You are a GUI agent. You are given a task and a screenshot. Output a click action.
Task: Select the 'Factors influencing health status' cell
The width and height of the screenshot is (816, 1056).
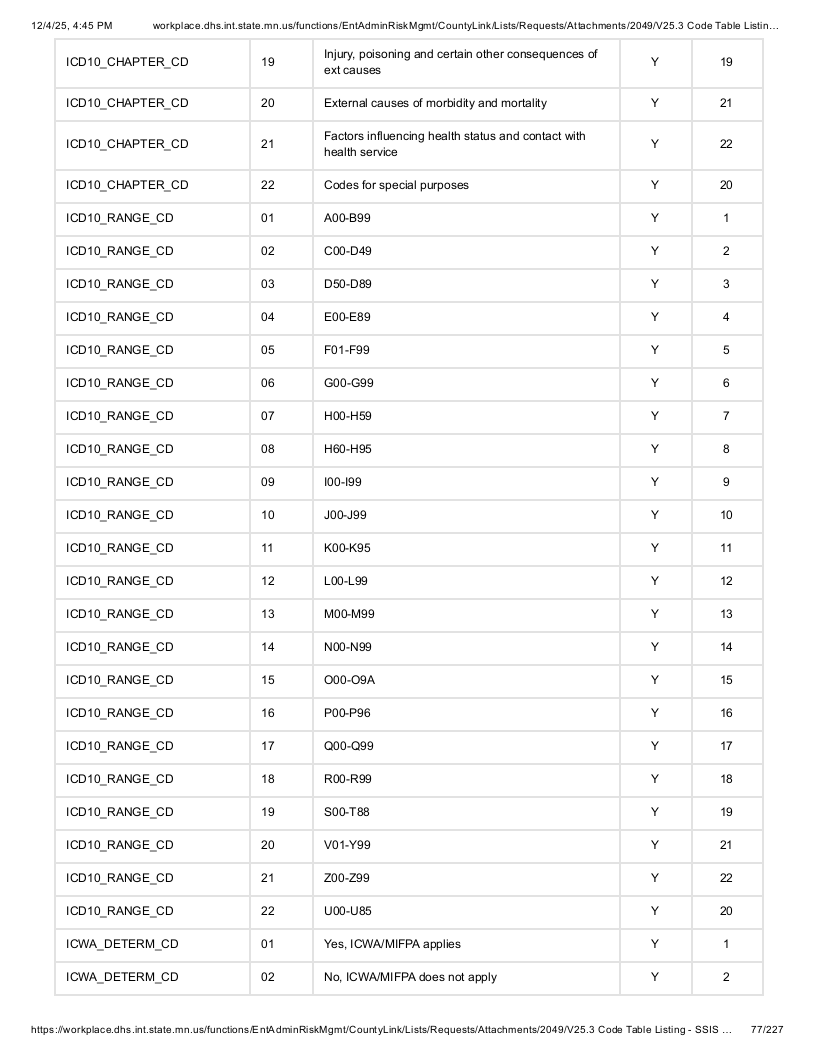pos(466,145)
